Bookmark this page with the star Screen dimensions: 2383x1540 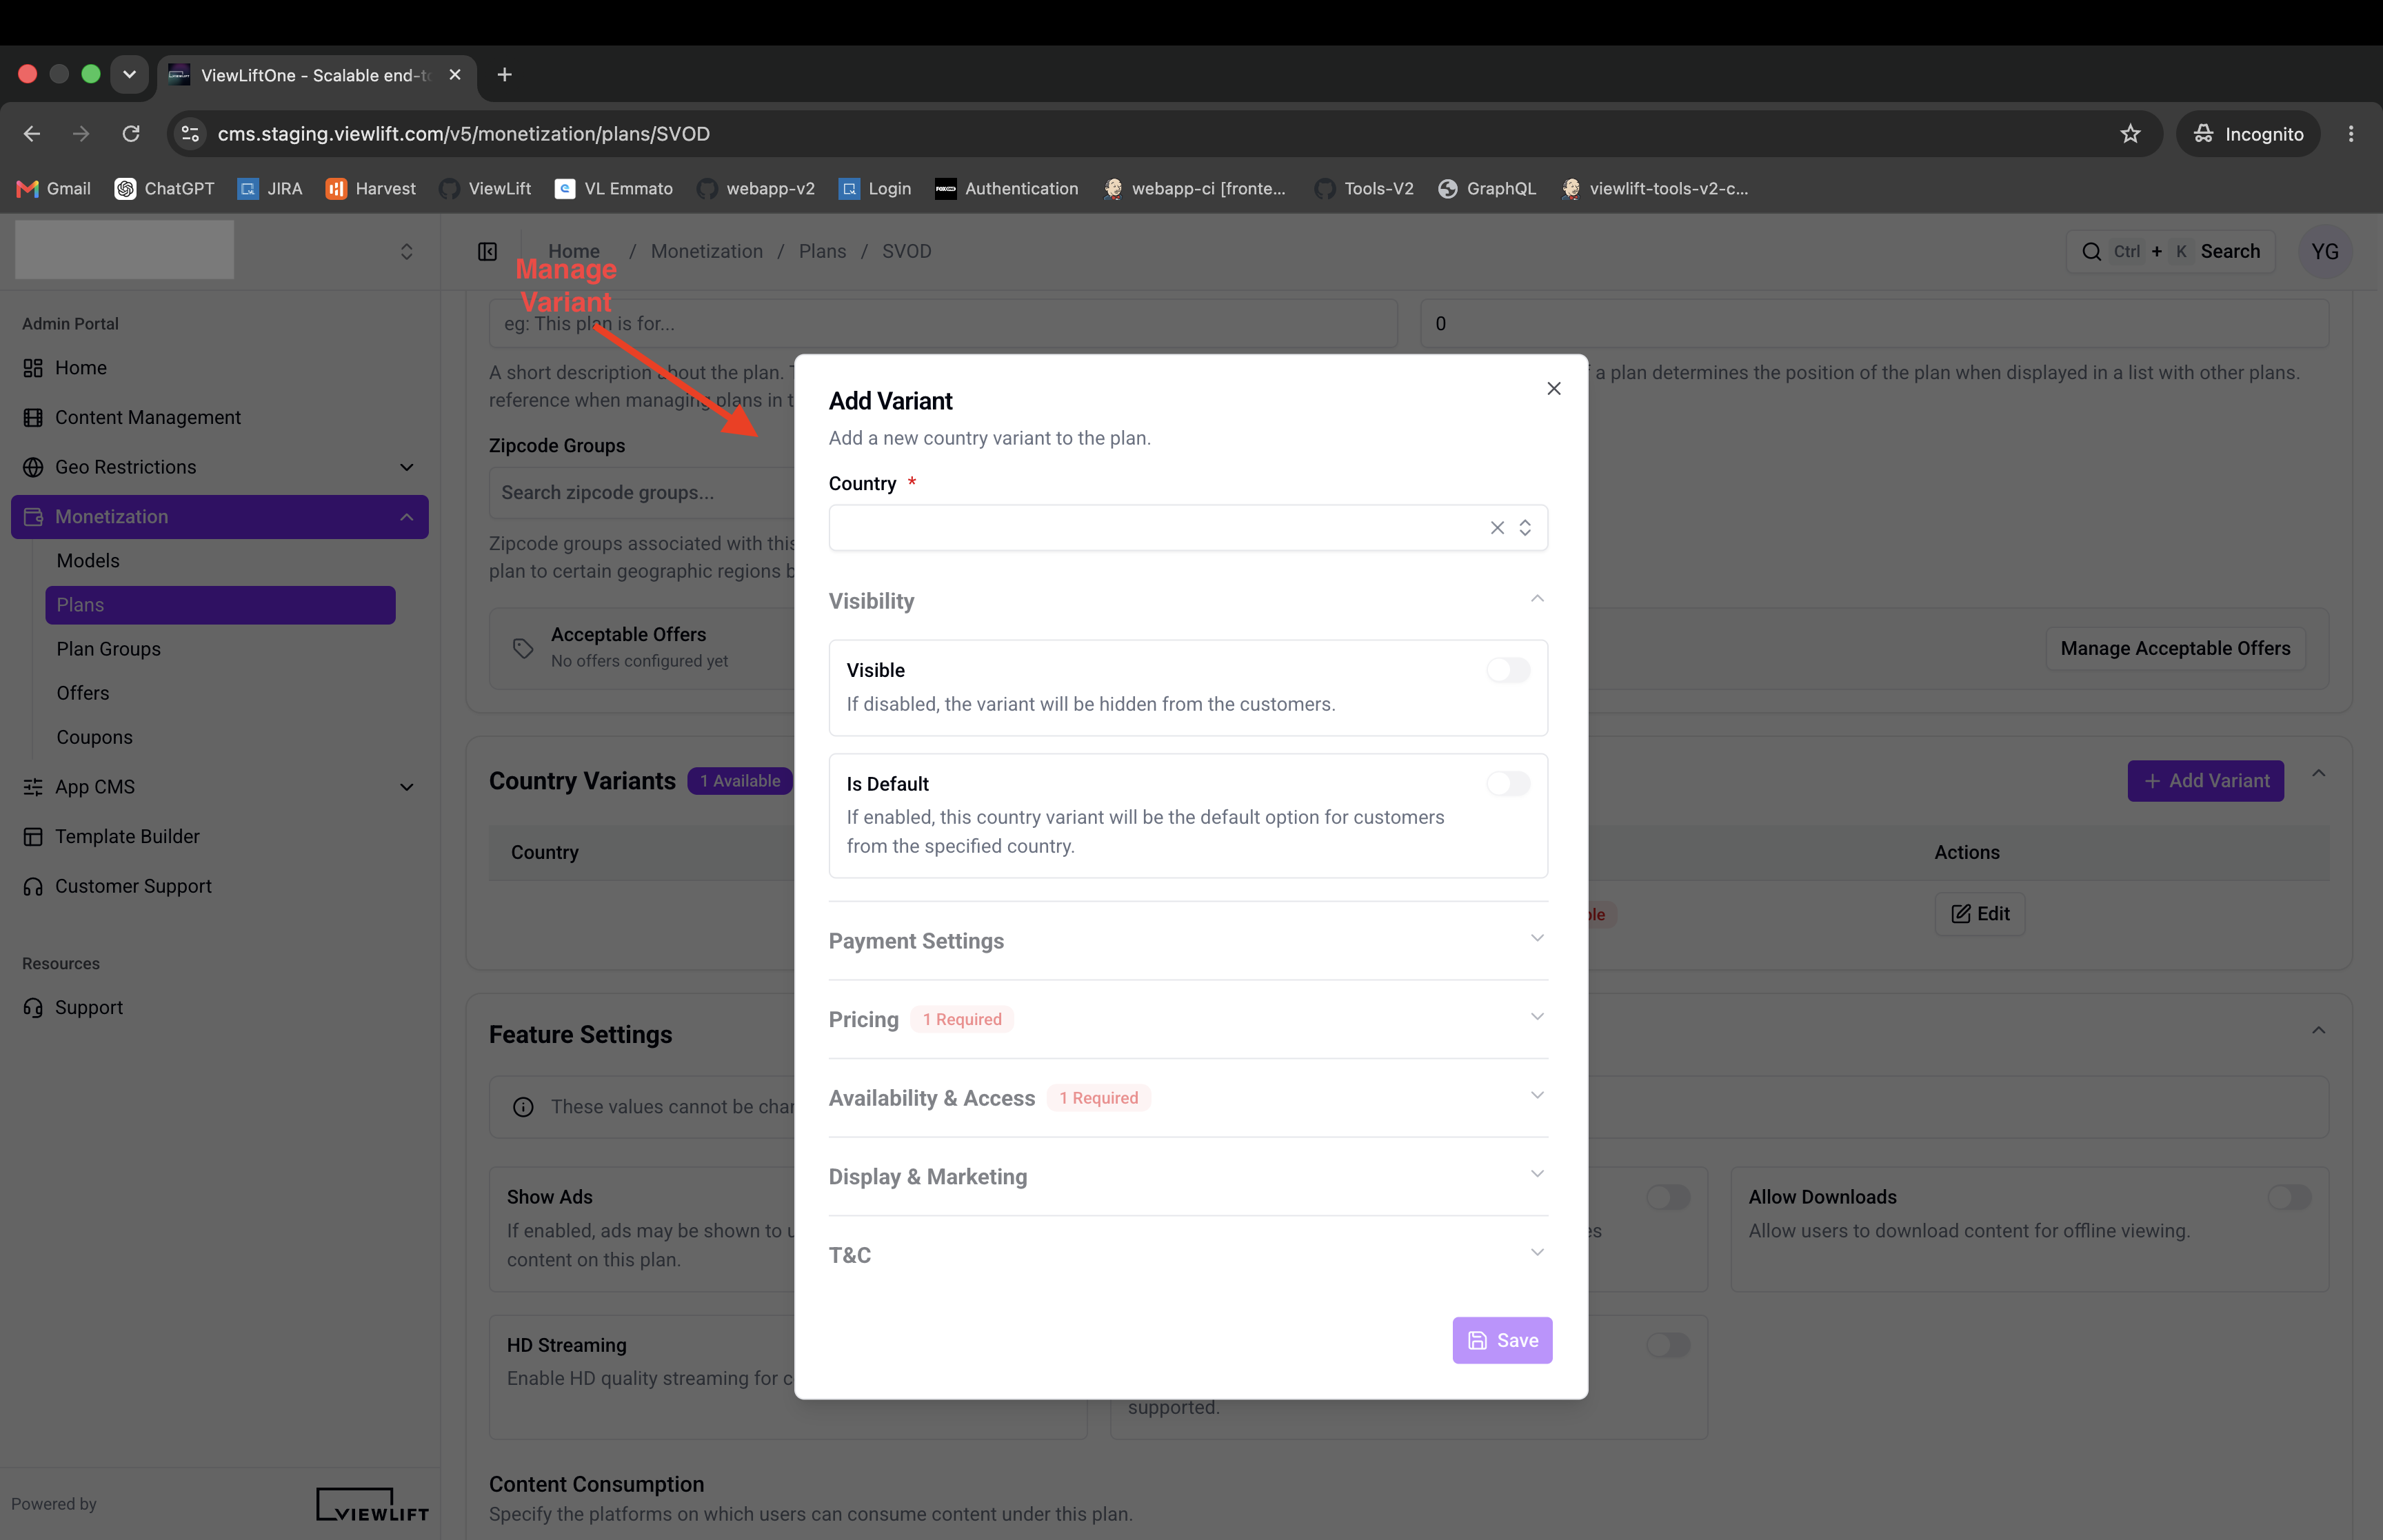click(2130, 134)
